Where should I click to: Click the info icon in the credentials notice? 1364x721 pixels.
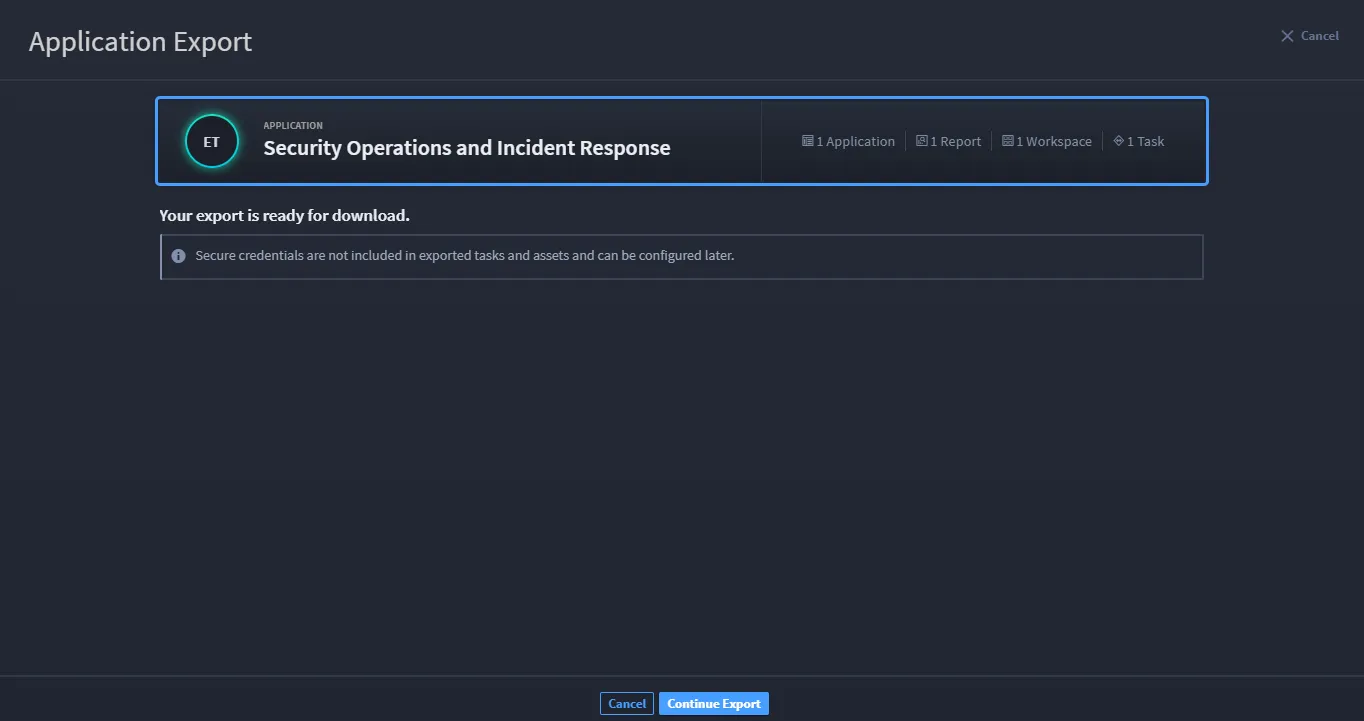(x=178, y=256)
